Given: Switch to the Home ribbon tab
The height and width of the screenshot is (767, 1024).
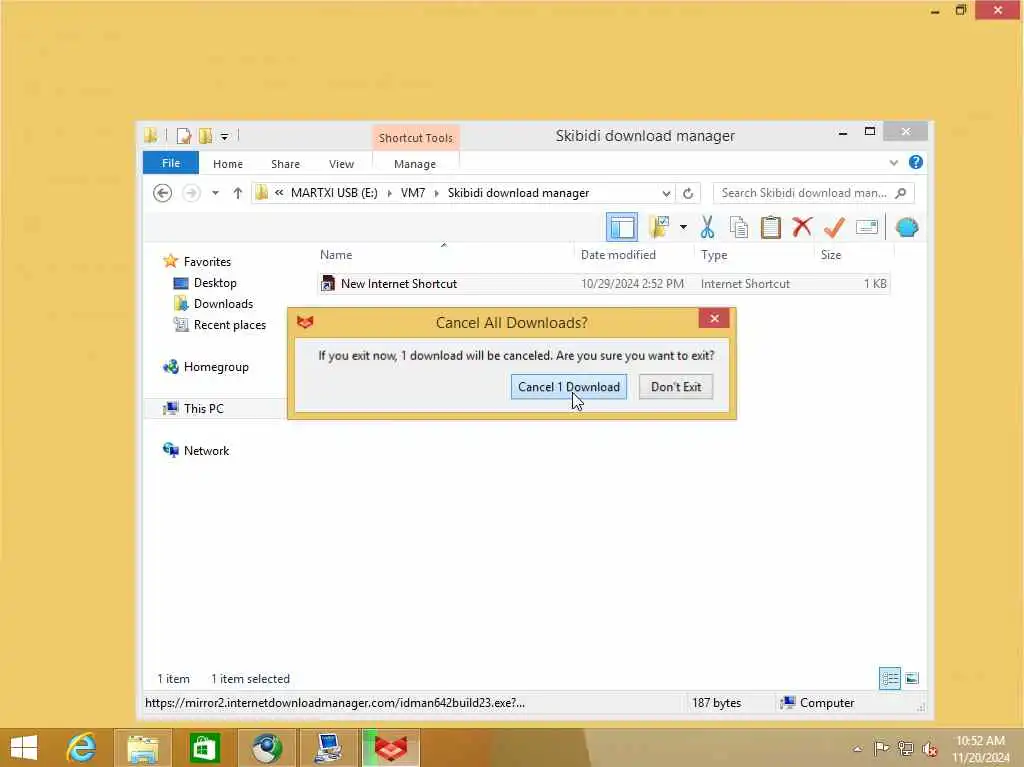Looking at the screenshot, I should tap(227, 164).
